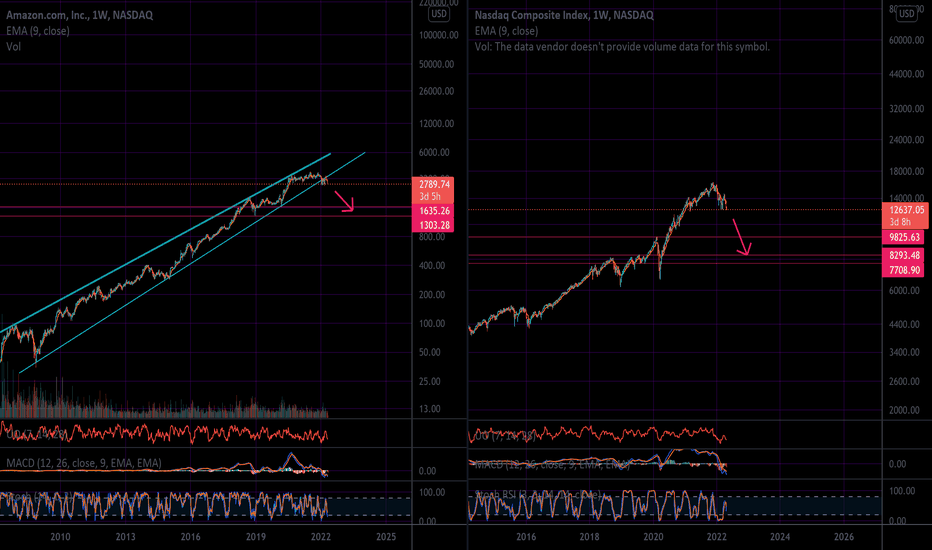This screenshot has height=550, width=932.
Task: Click the 800.00 tick on Amazon price axis
Action: coord(432,237)
